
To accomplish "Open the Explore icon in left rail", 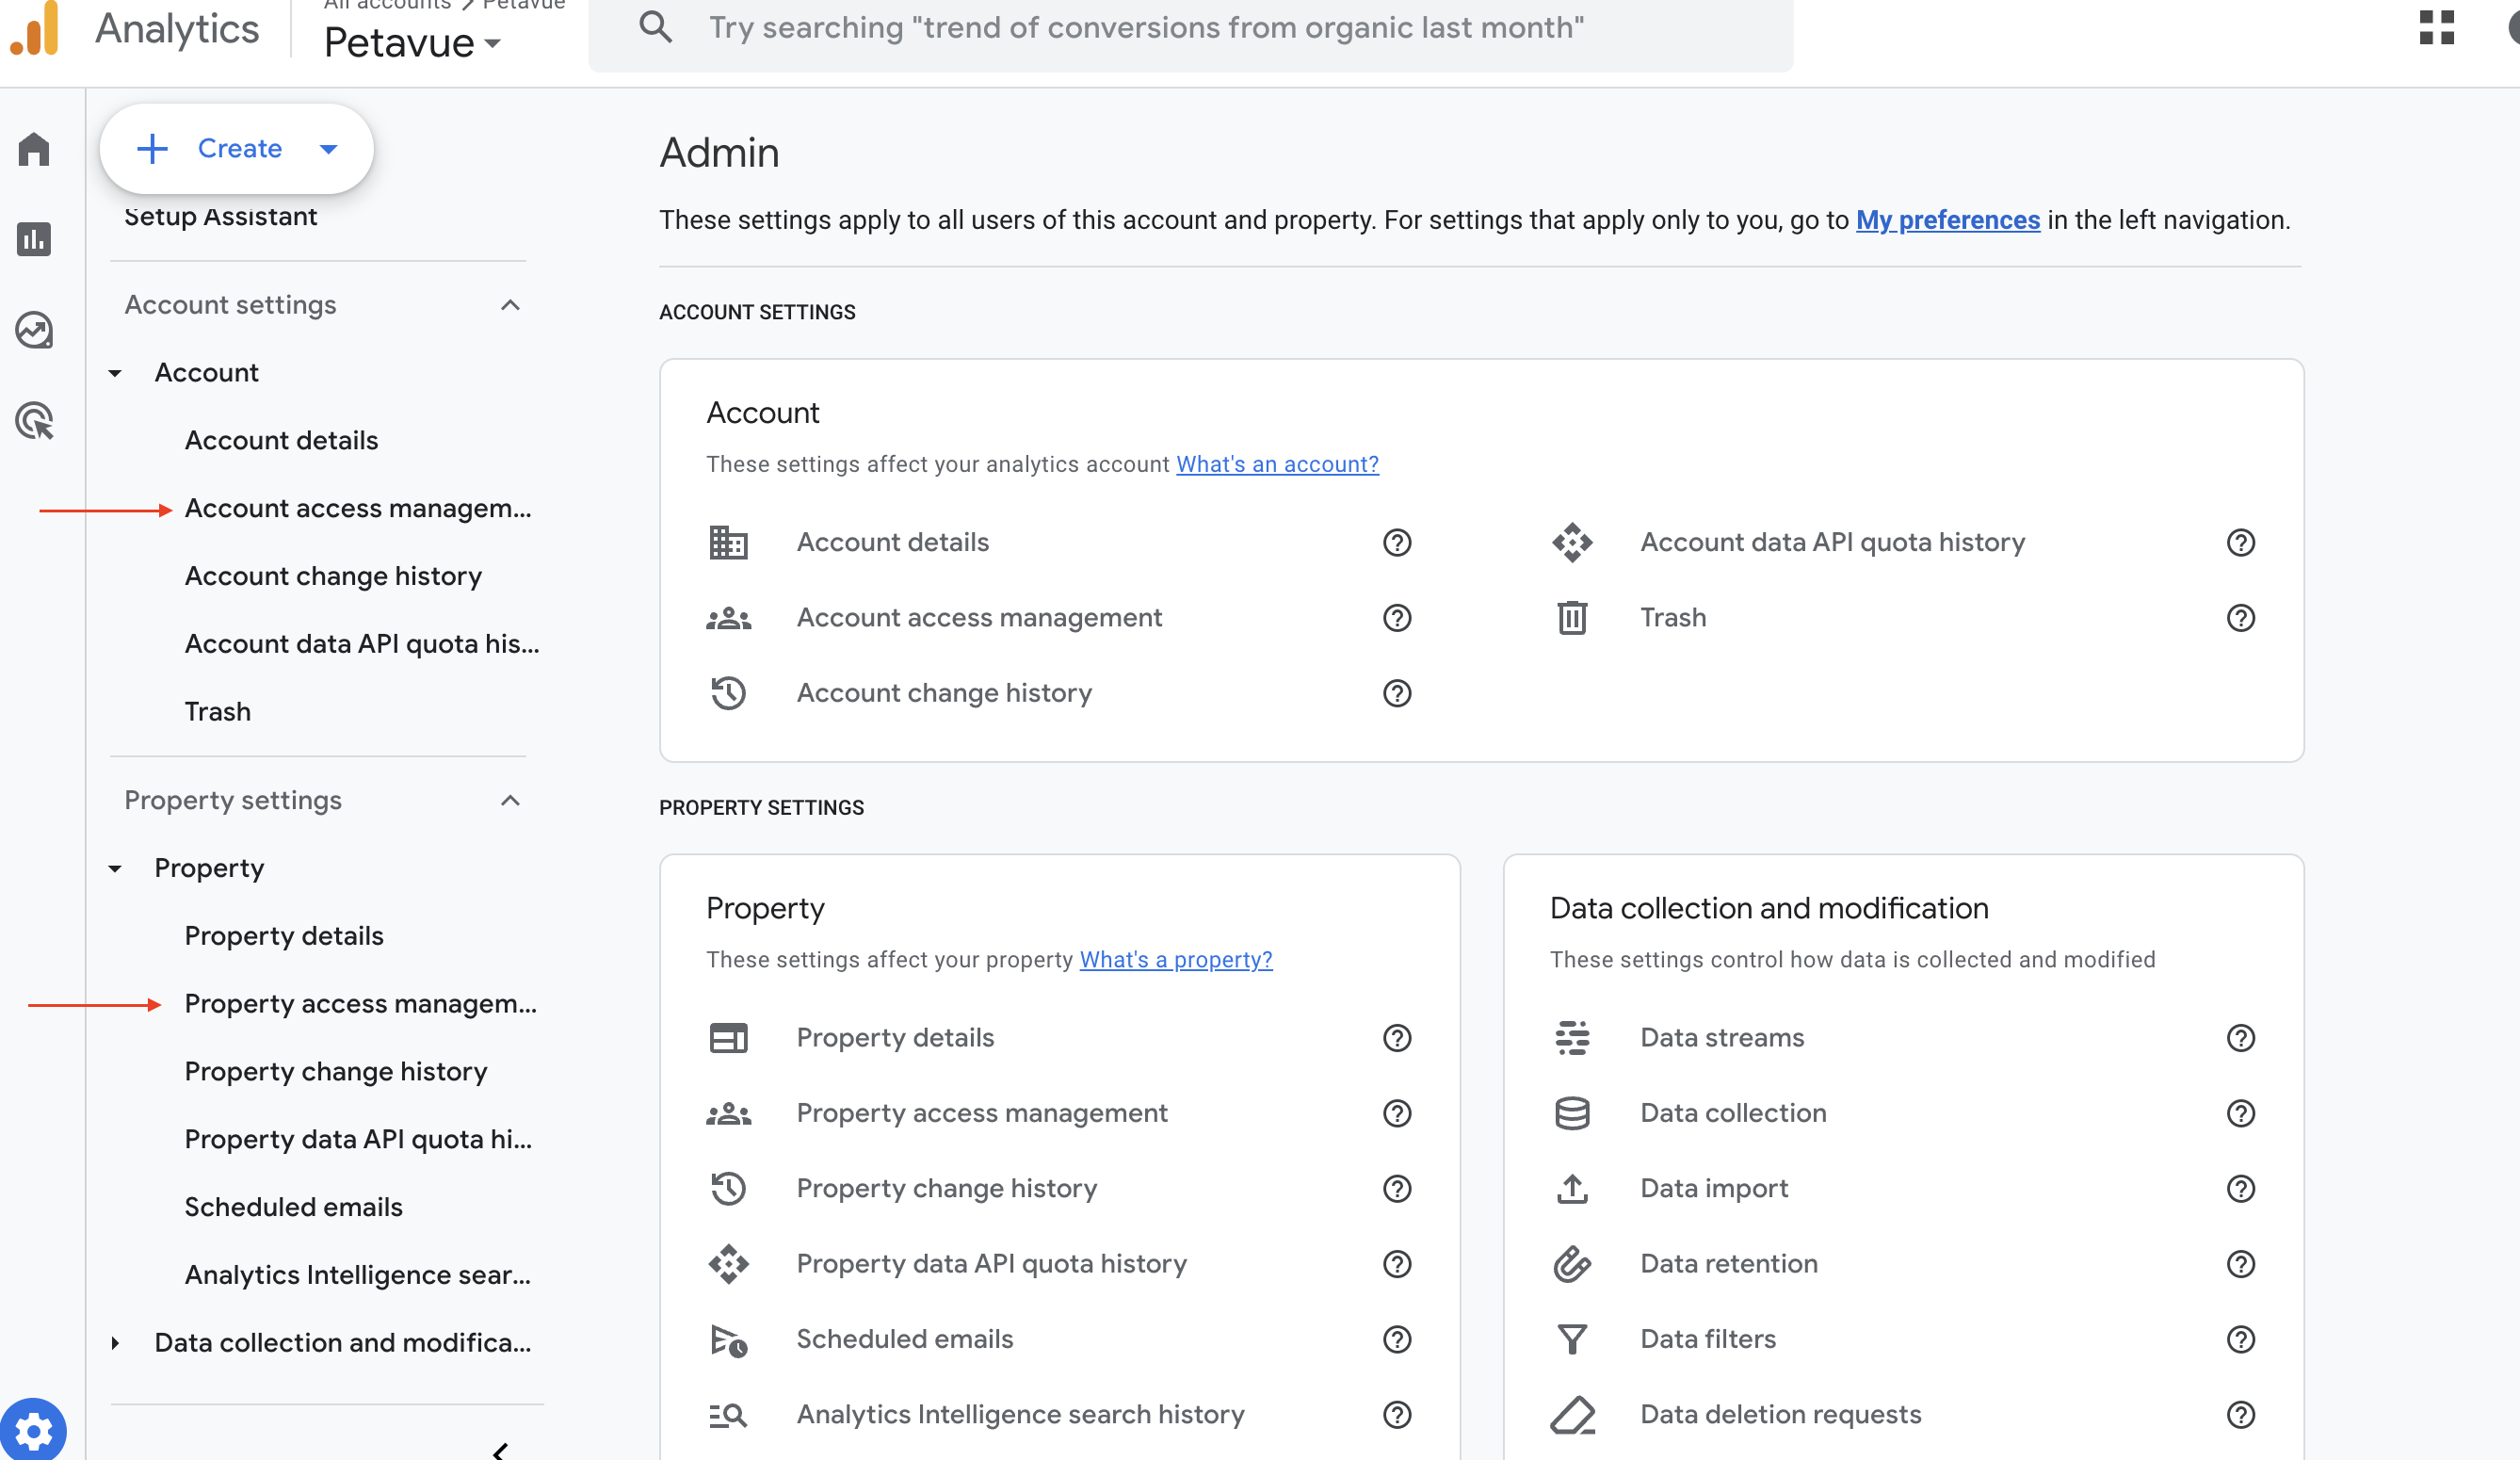I will (34, 330).
